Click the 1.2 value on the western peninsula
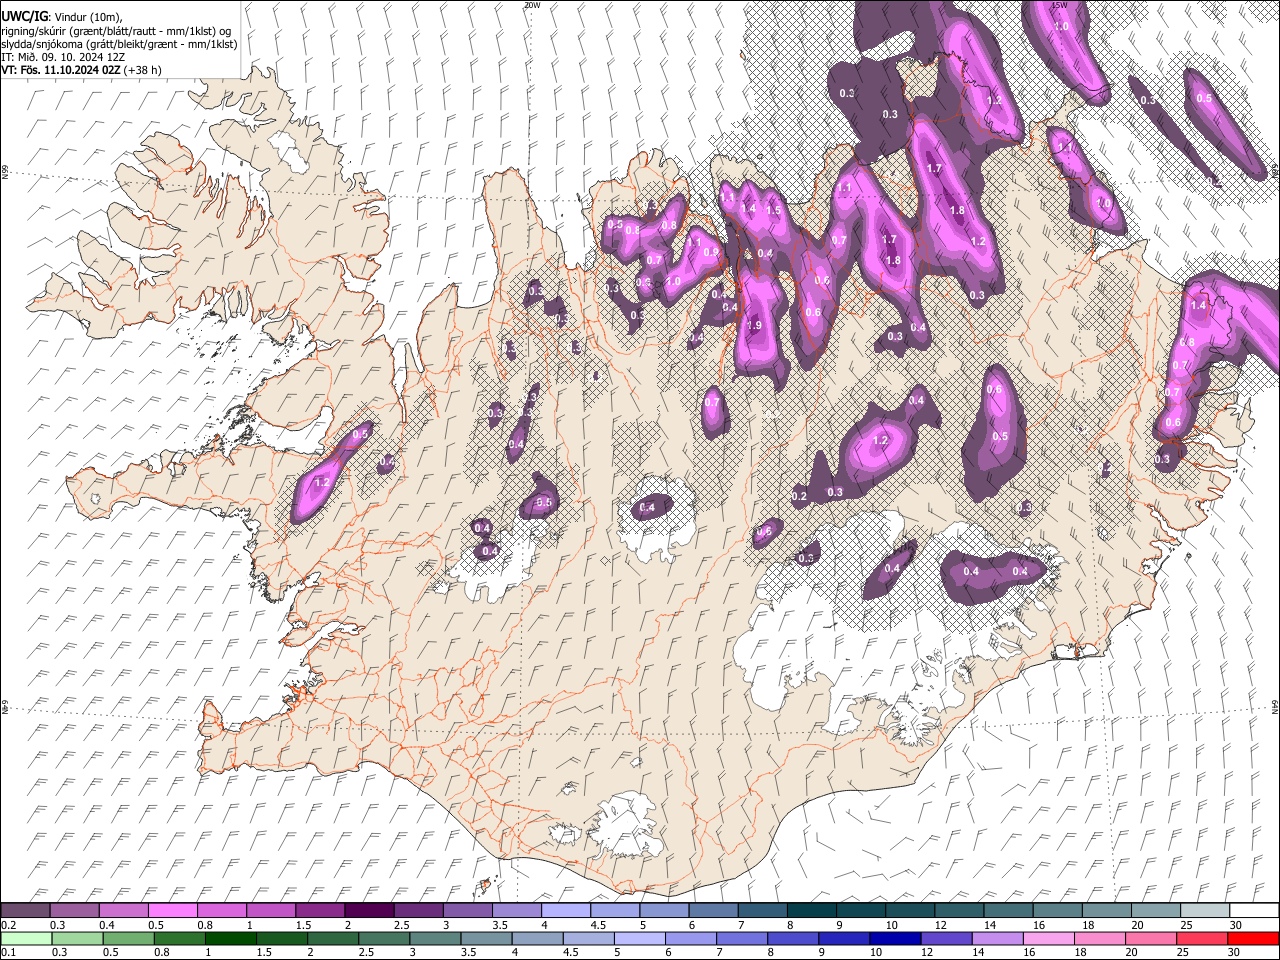 click(322, 482)
